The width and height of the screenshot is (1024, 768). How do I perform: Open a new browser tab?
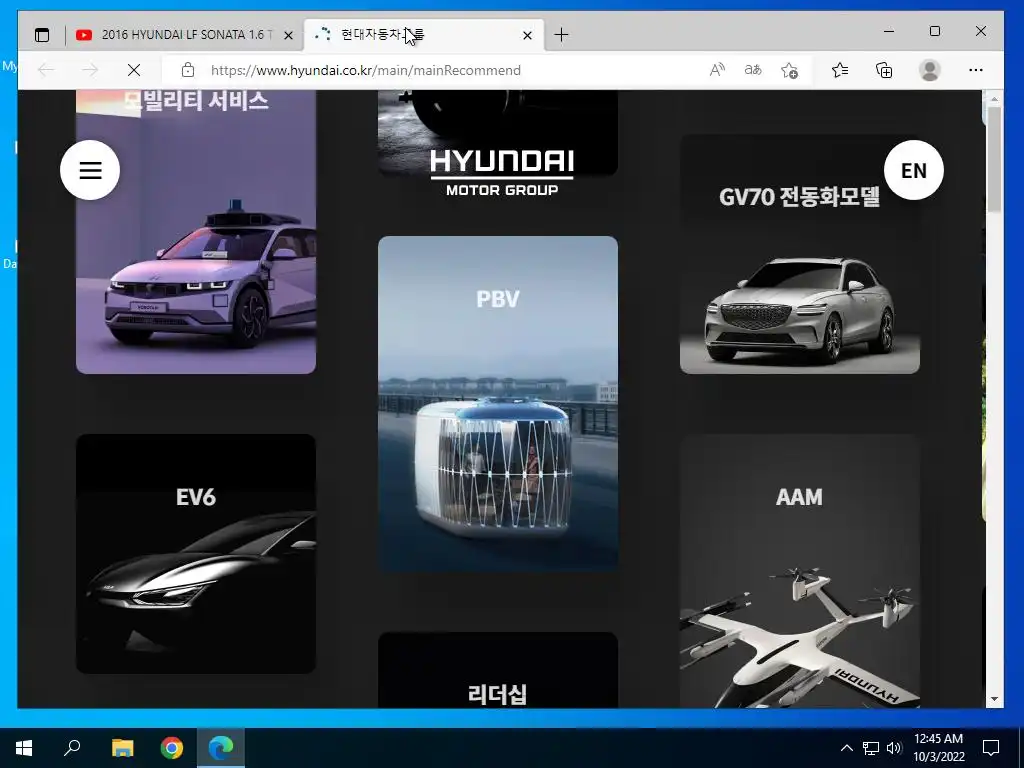pos(561,35)
